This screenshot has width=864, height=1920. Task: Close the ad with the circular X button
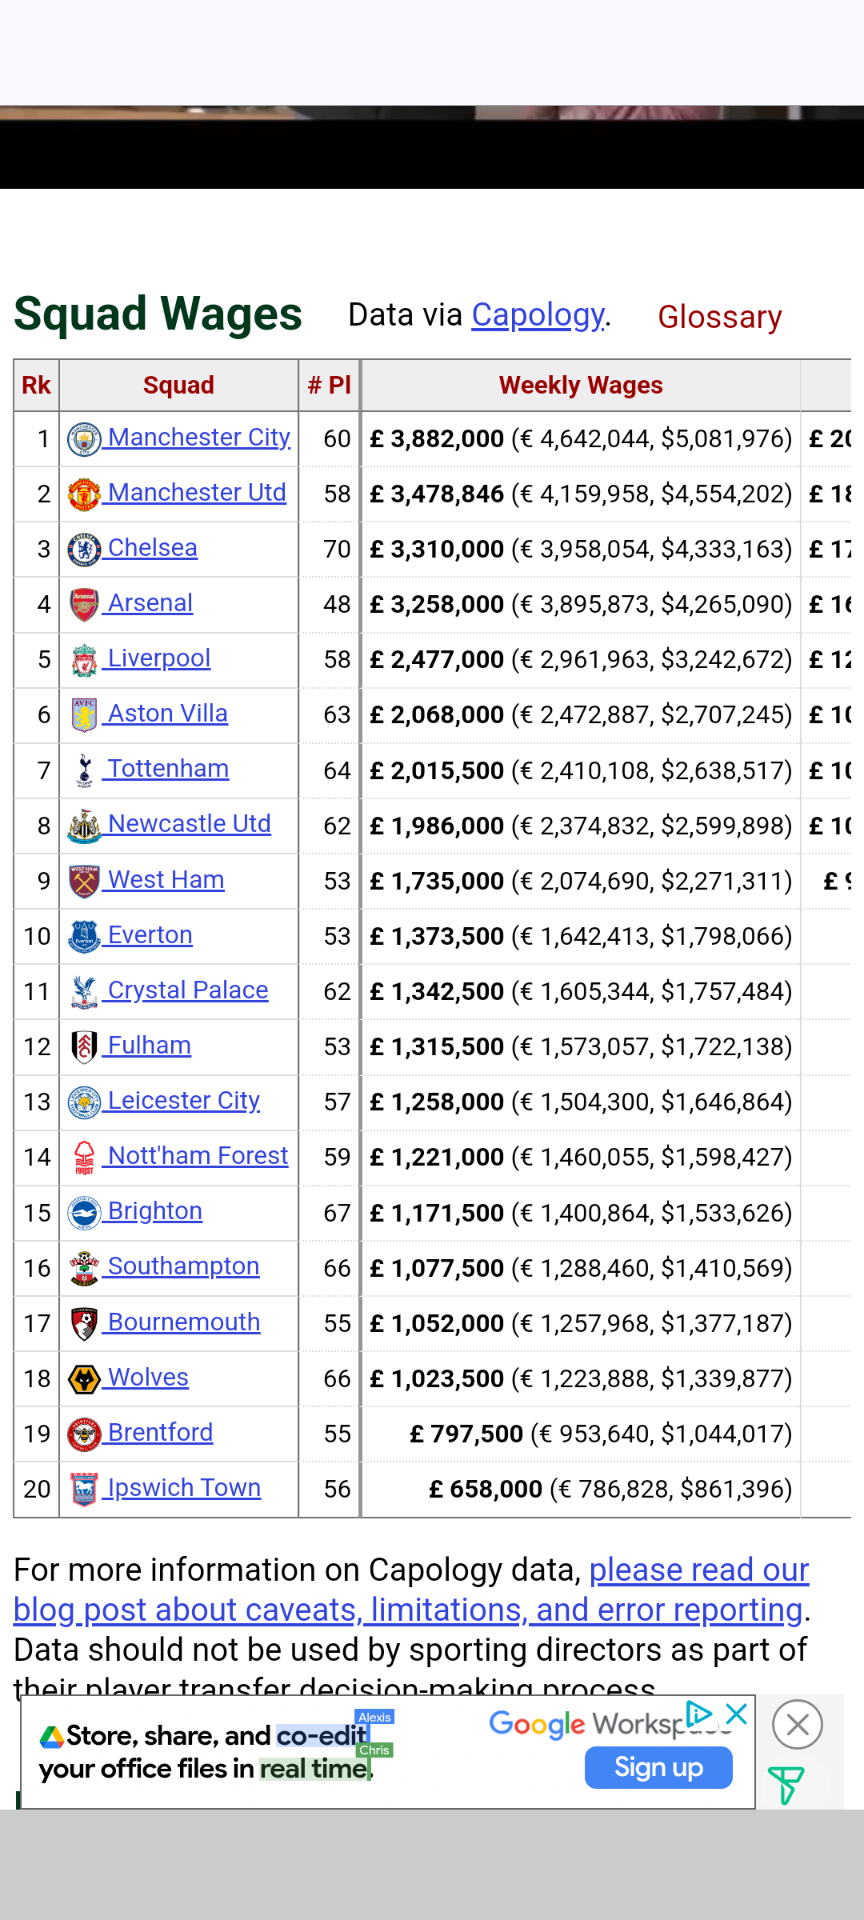click(797, 1724)
